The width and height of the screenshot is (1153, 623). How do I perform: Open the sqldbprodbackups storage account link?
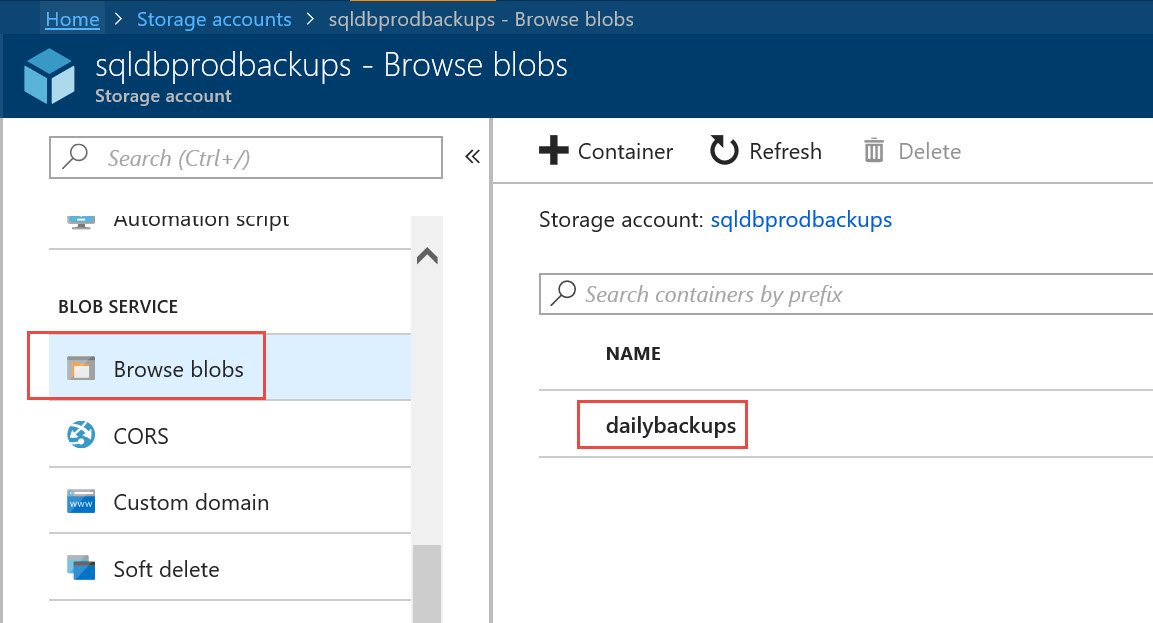pos(801,220)
